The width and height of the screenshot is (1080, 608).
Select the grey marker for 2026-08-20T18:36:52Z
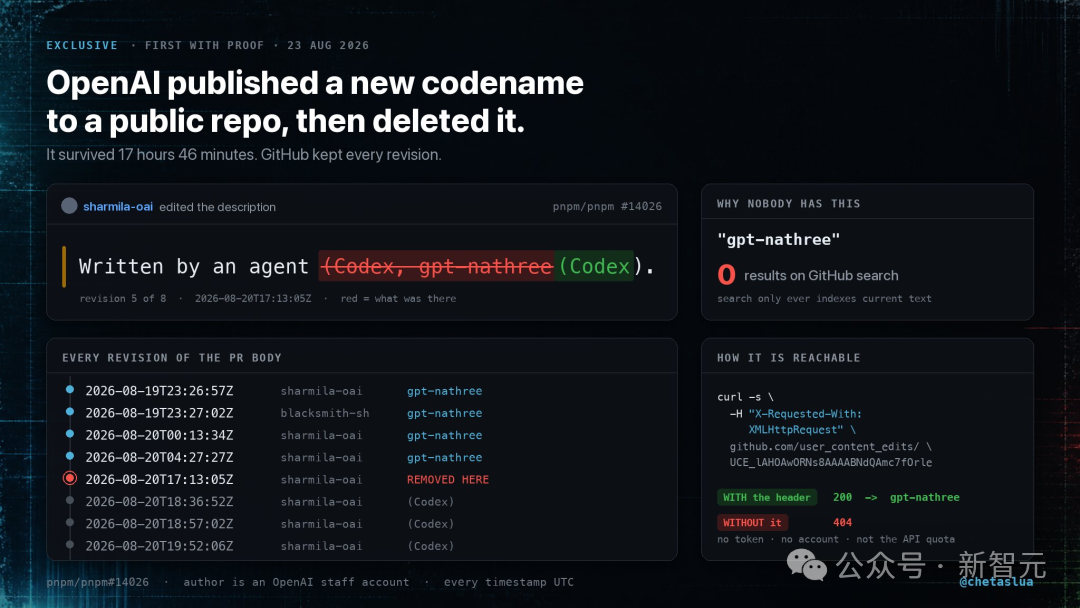(x=70, y=501)
